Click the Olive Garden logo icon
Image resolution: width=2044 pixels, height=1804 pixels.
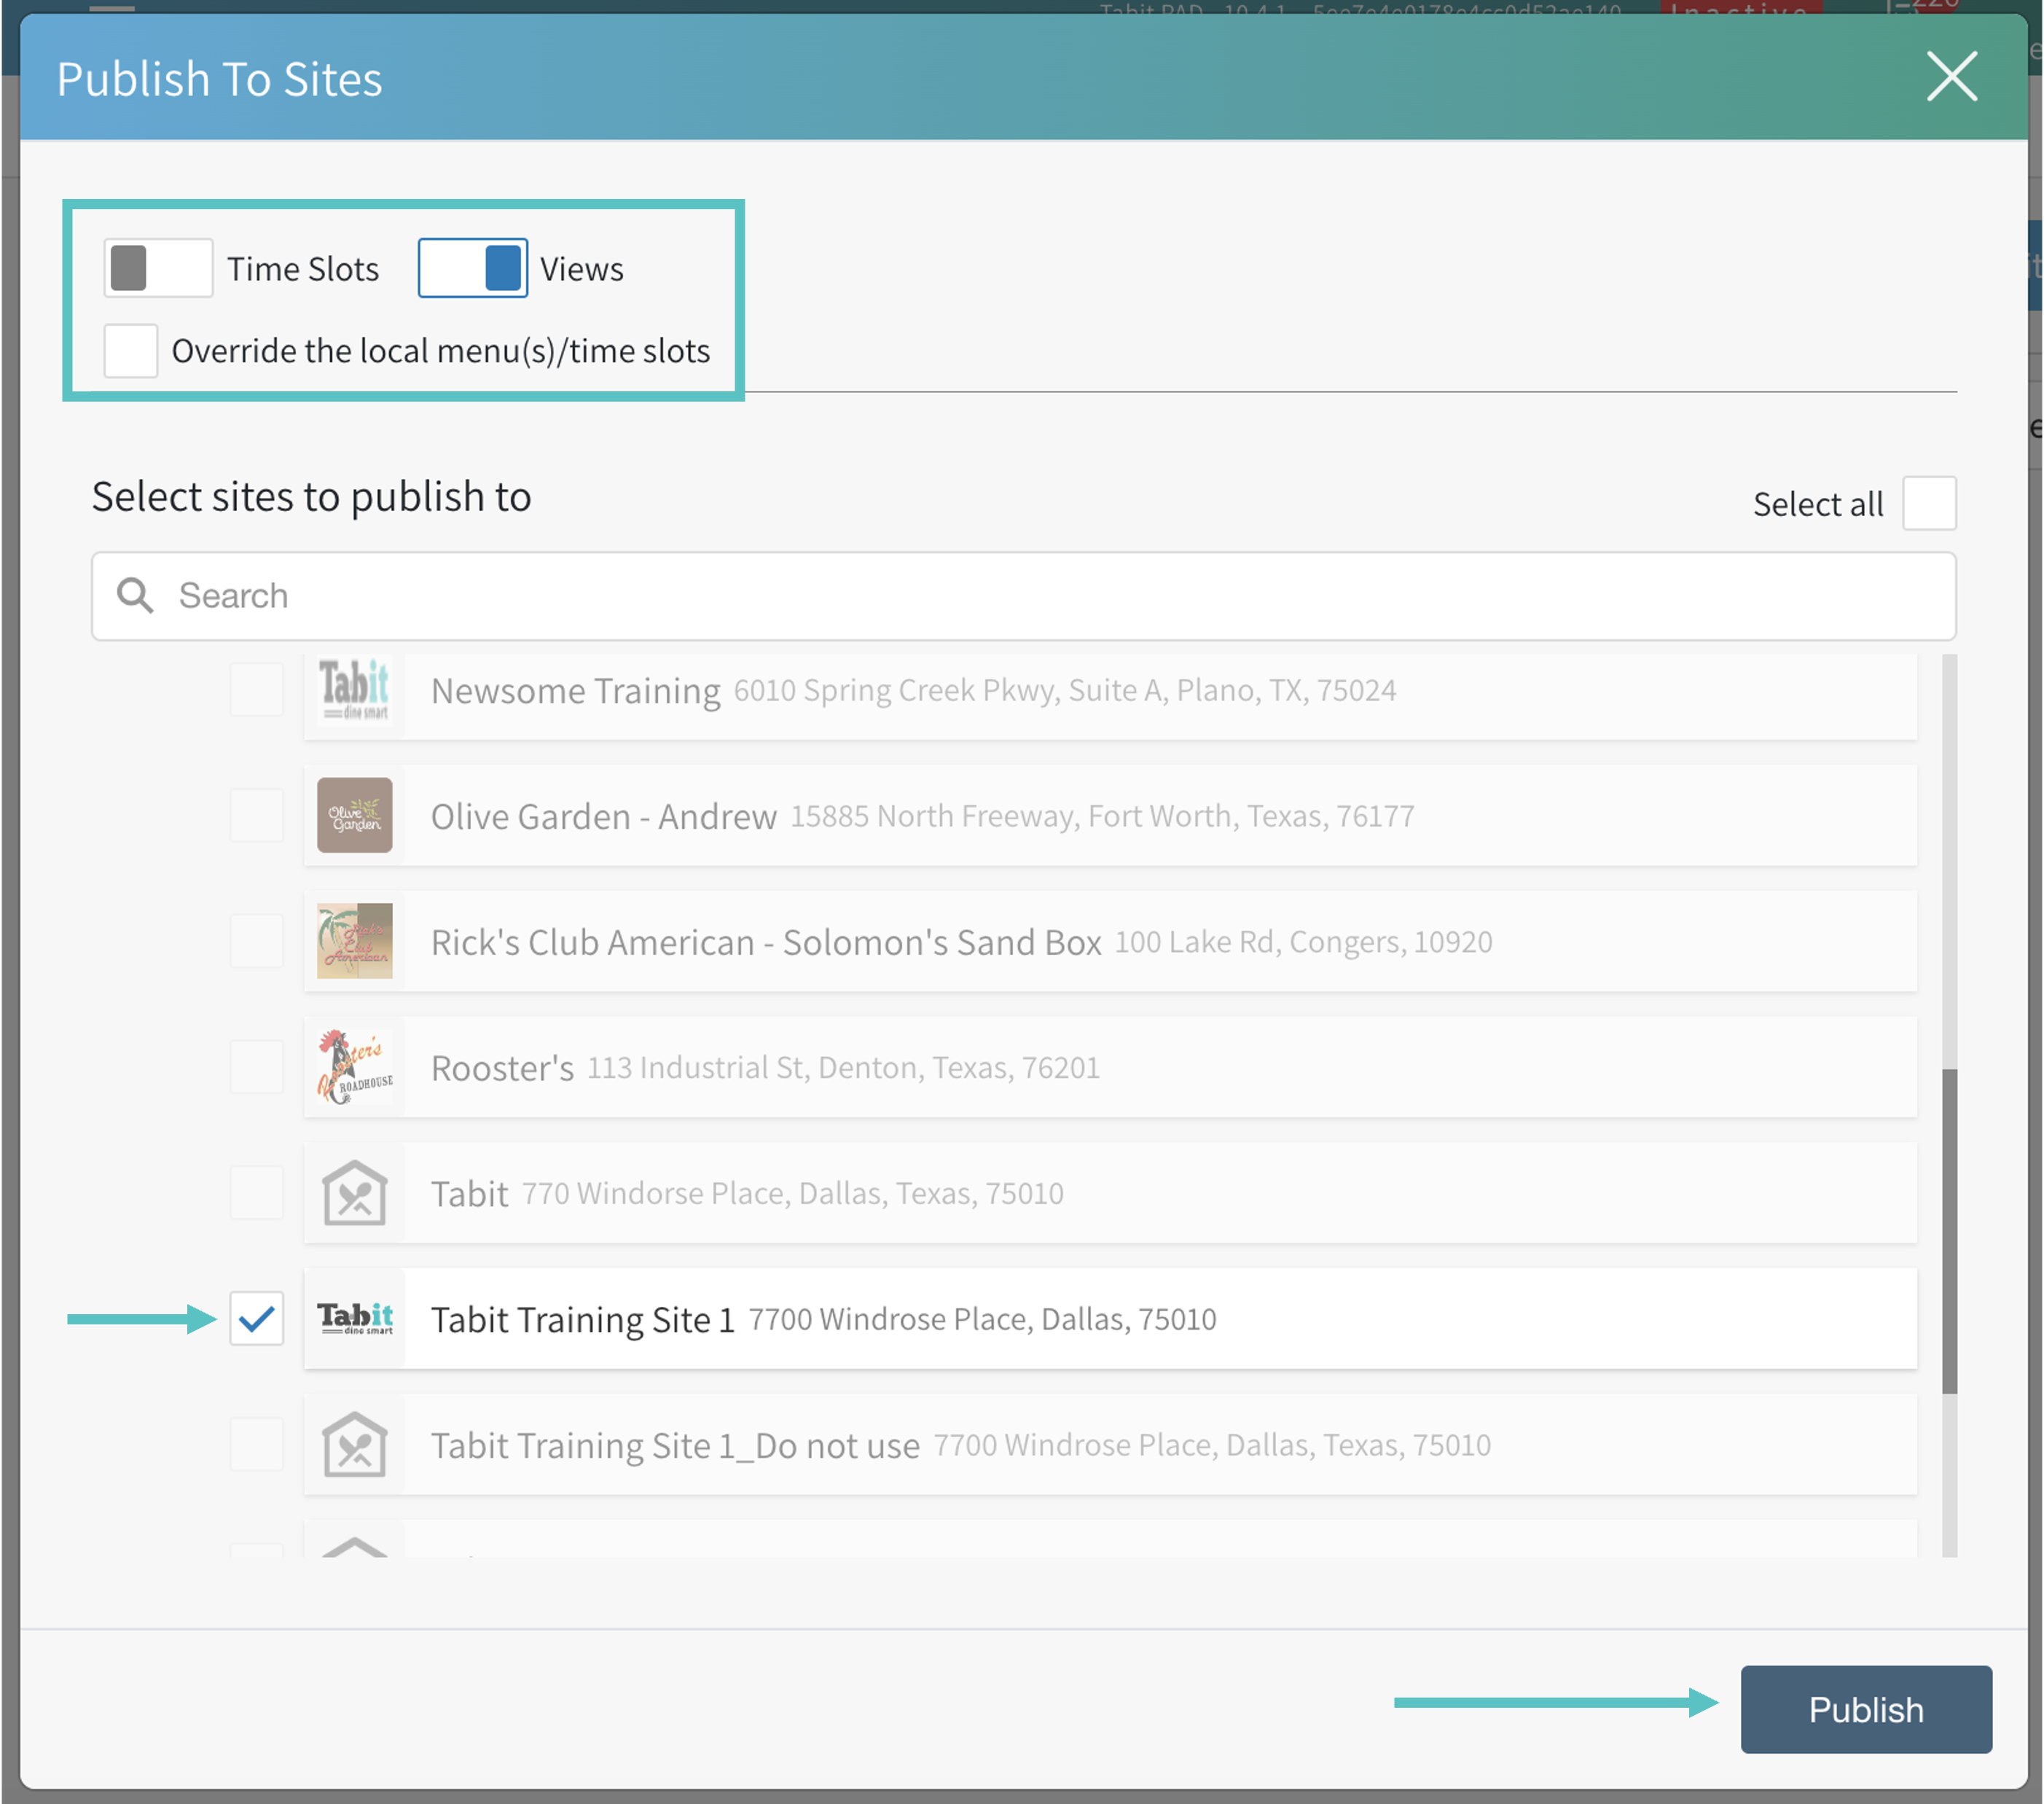[354, 815]
